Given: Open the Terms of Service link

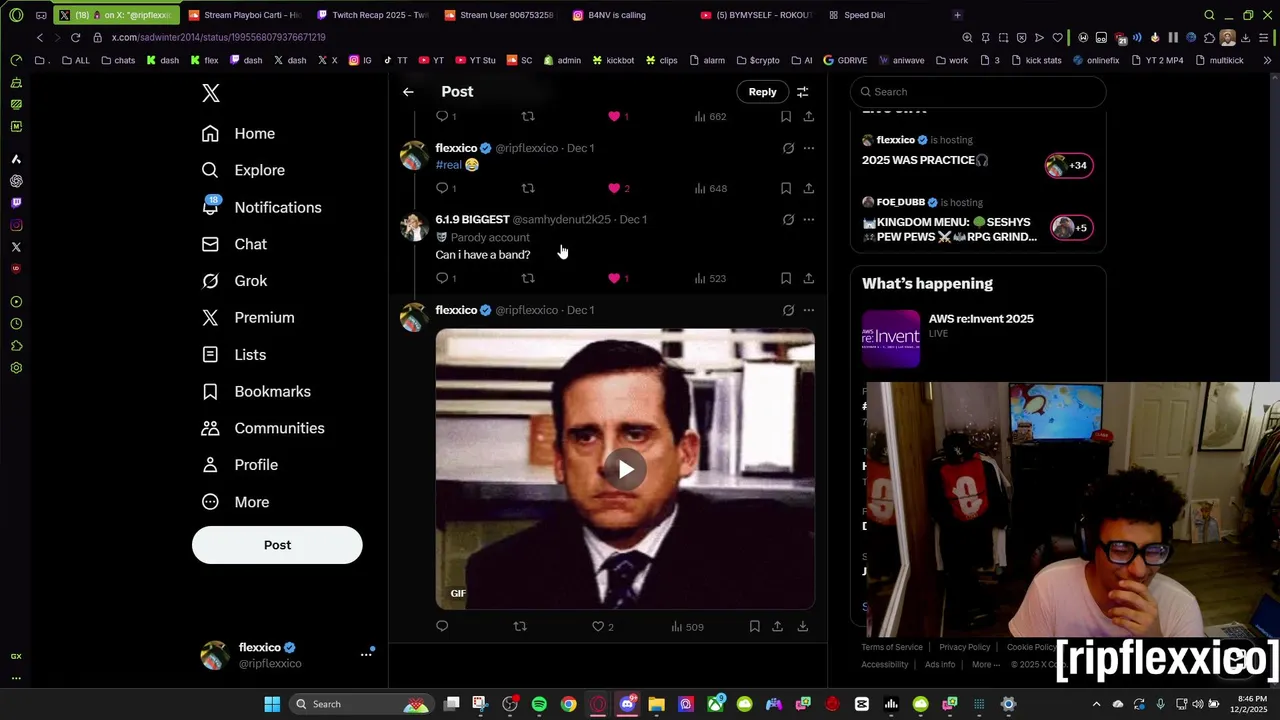Looking at the screenshot, I should pos(892,647).
